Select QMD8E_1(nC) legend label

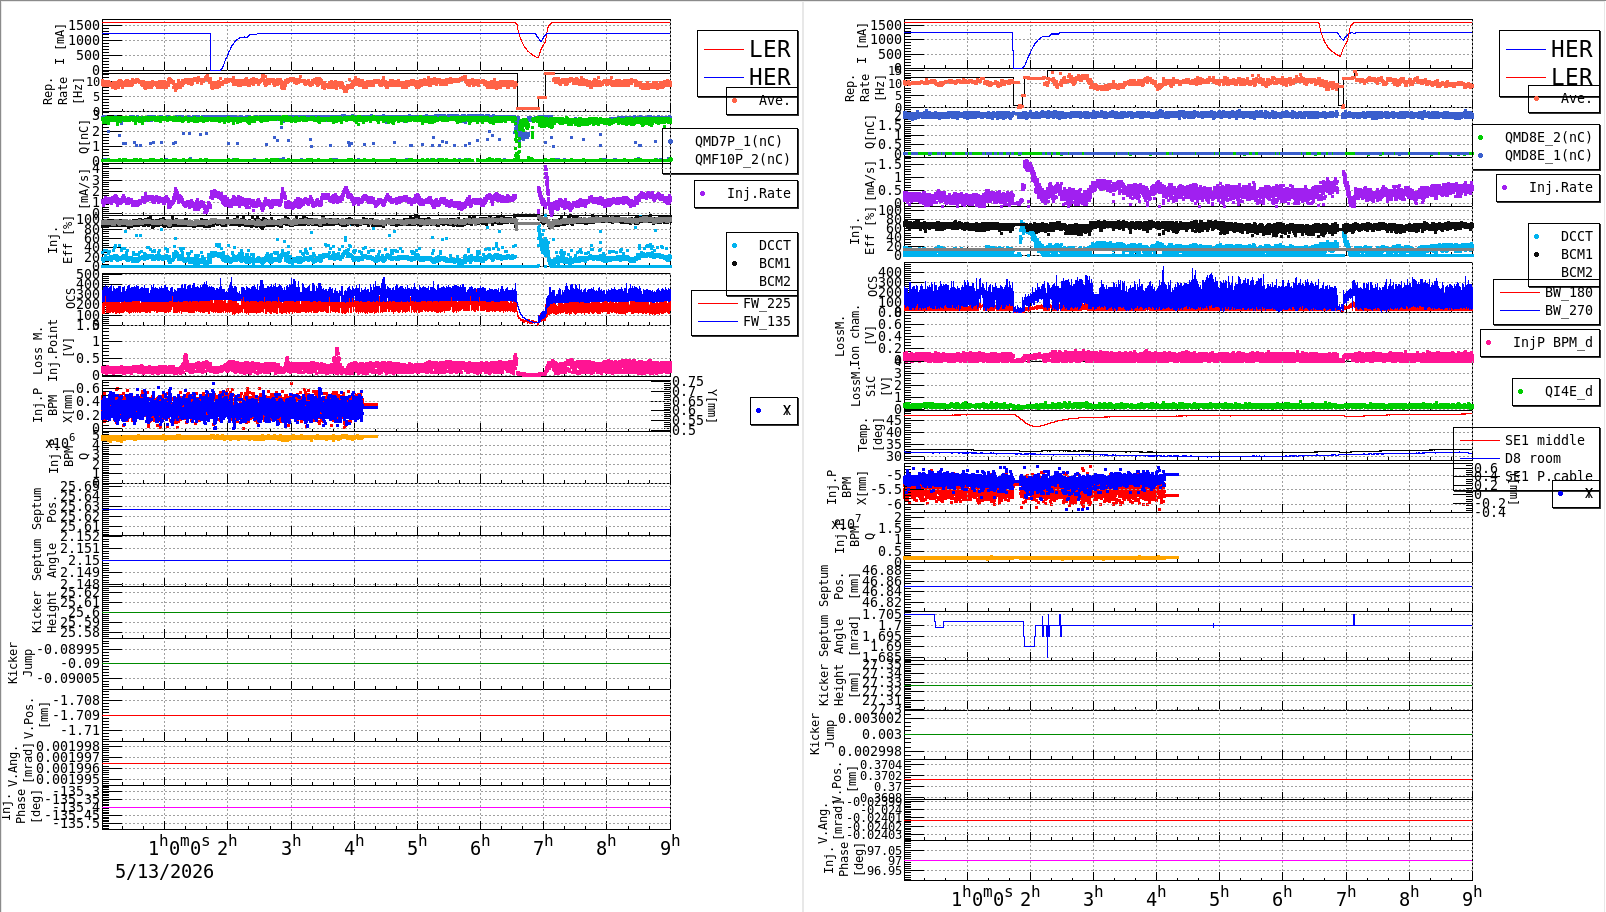point(1548,155)
